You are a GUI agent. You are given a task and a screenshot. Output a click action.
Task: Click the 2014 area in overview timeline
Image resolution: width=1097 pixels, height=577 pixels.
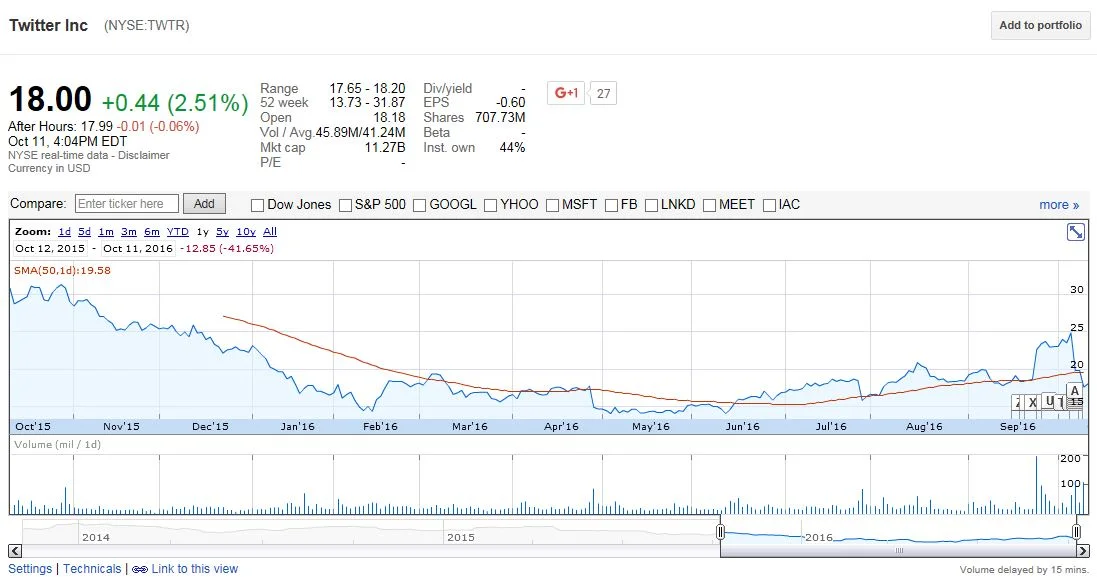[96, 537]
